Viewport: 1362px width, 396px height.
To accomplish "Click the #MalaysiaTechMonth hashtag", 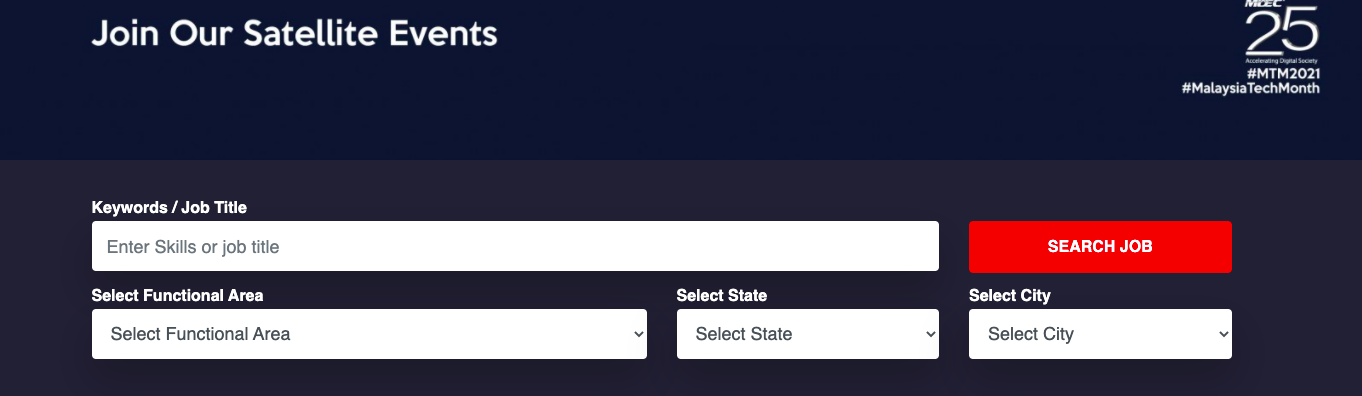I will 1250,88.
